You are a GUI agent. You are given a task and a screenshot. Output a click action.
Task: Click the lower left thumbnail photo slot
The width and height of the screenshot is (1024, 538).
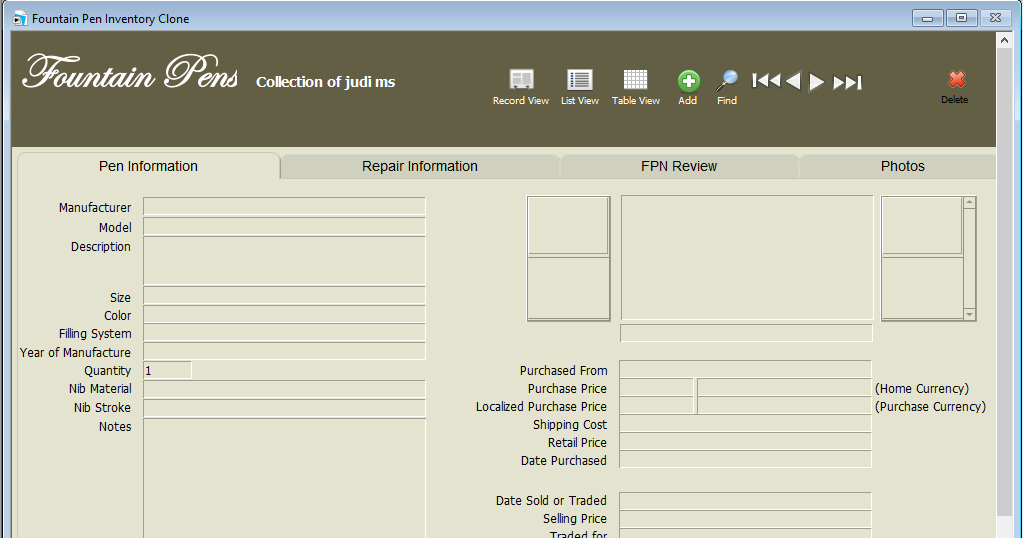tap(568, 288)
